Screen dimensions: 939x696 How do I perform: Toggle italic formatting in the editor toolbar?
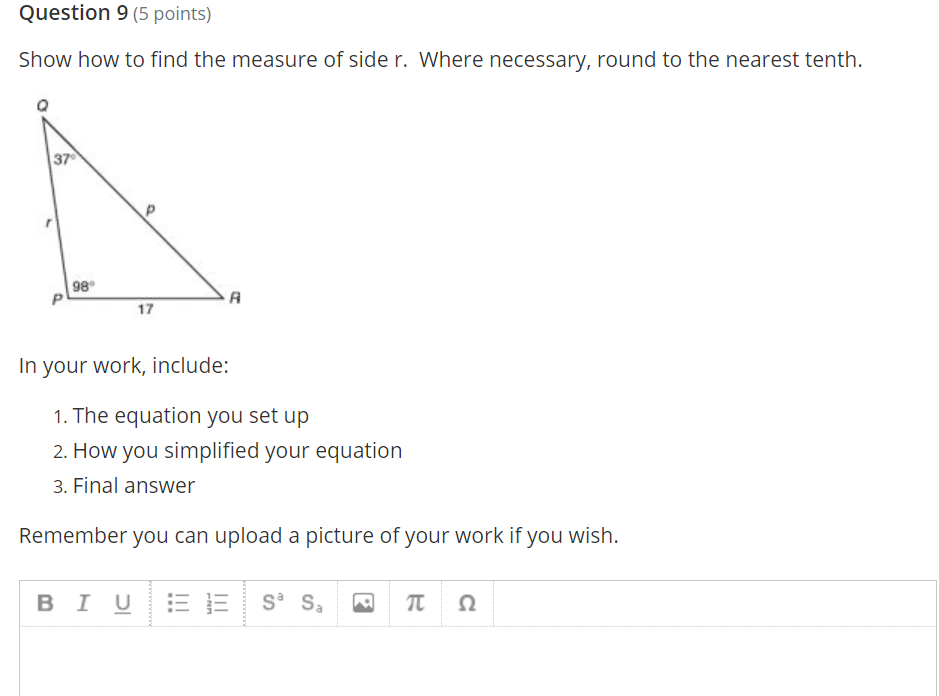(x=84, y=603)
